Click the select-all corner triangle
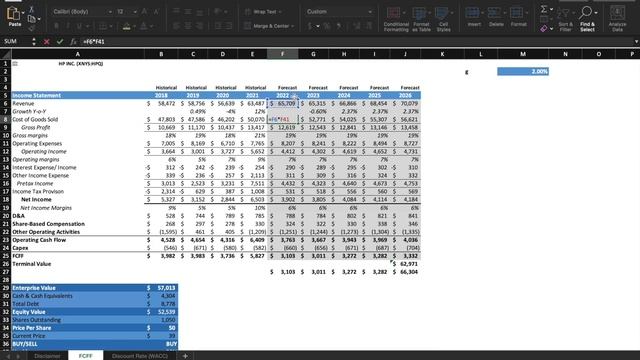Viewport: 640px width, 360px height. click(6, 54)
